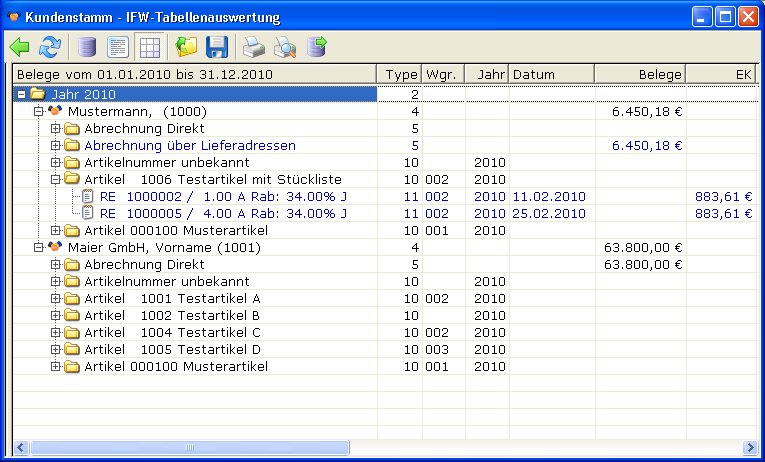
Task: Click the database cylinder toolbar icon
Action: click(88, 46)
